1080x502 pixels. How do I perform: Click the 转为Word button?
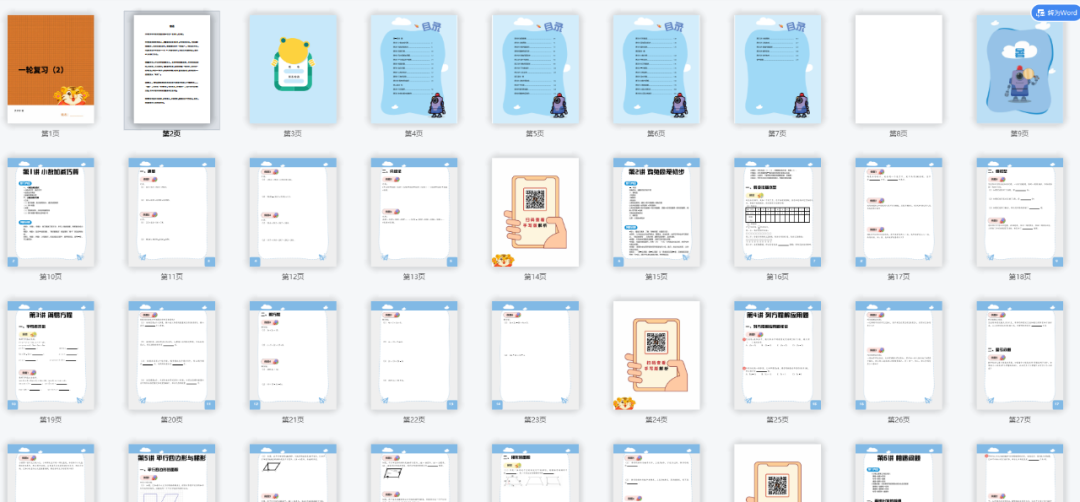1055,13
